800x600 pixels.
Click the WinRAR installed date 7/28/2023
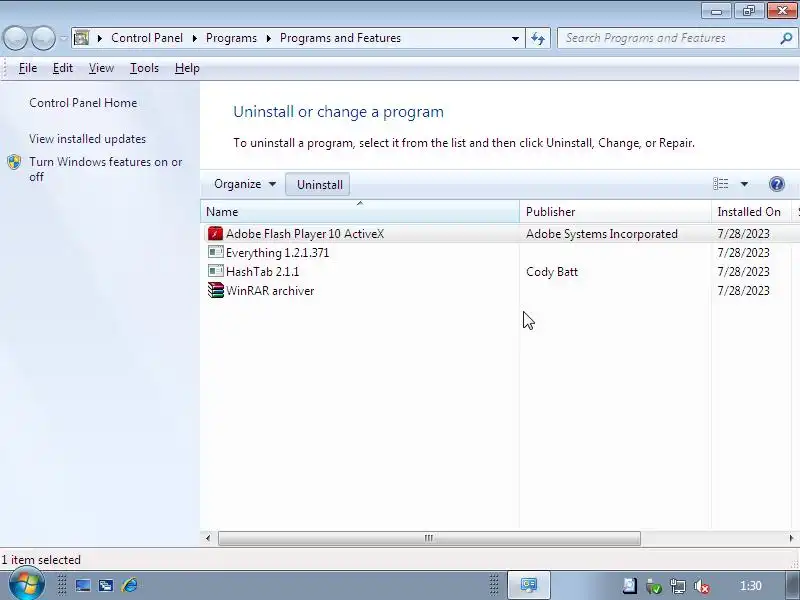[x=743, y=291]
